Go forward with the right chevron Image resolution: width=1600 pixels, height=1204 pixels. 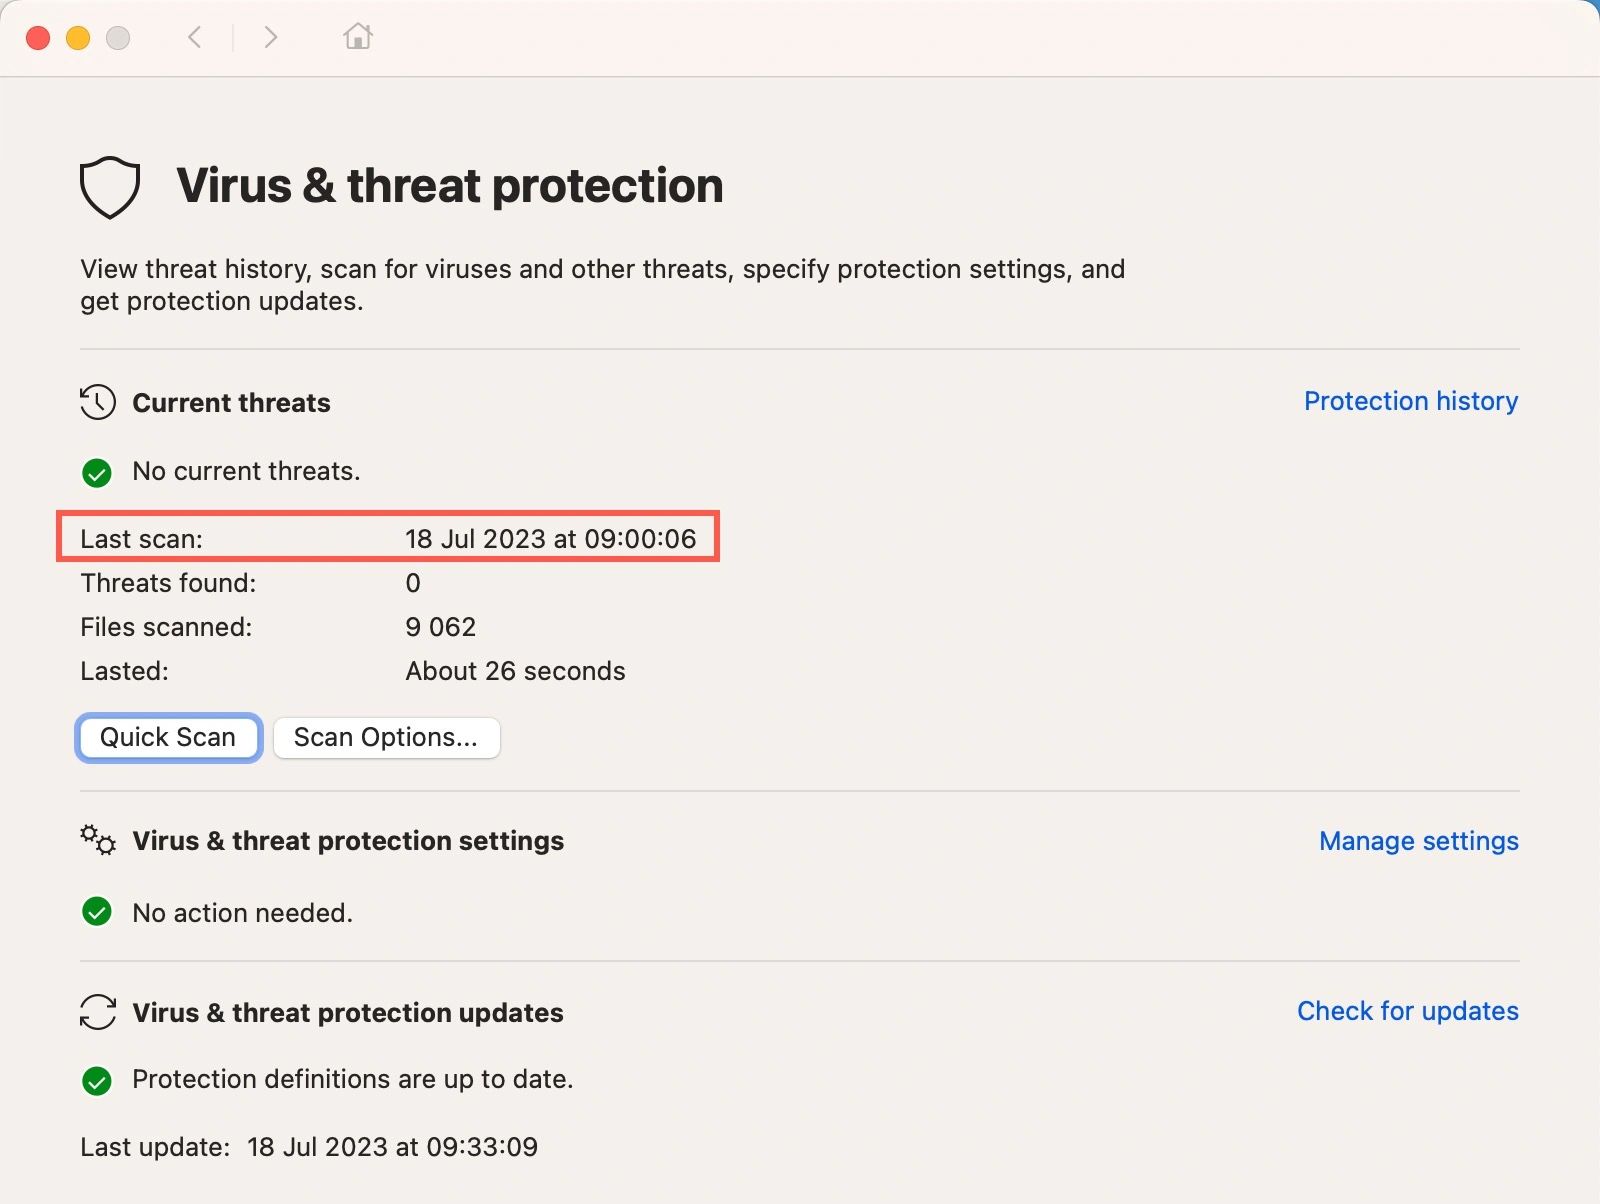point(270,37)
